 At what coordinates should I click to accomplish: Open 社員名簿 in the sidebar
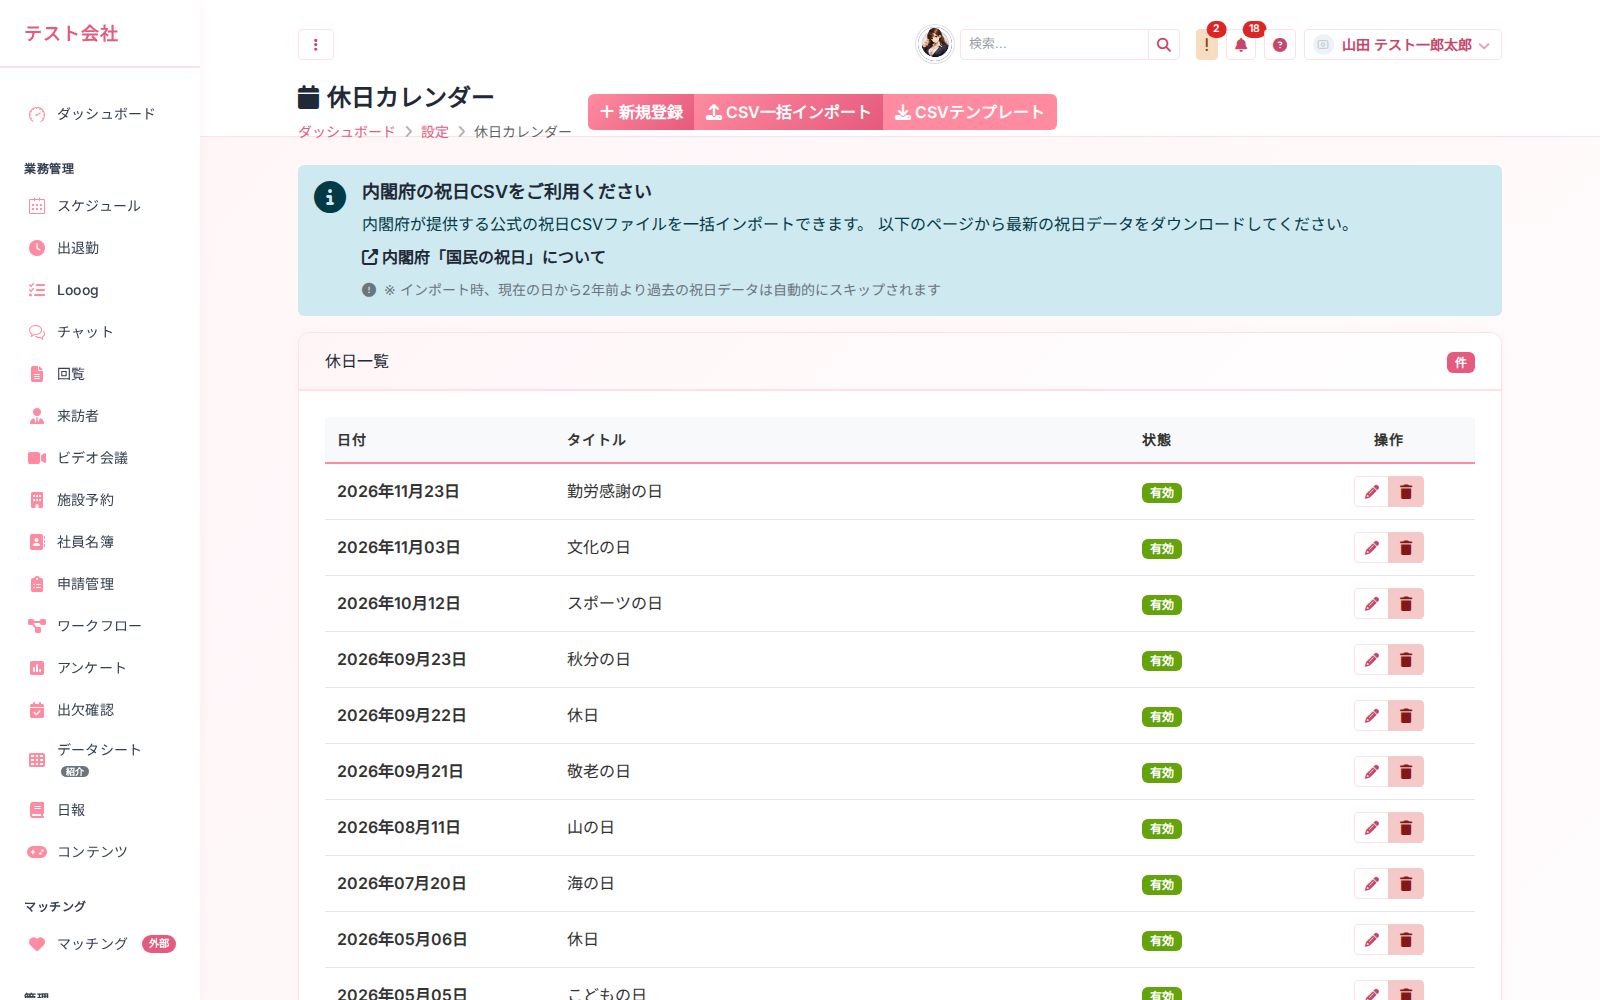tap(100, 542)
